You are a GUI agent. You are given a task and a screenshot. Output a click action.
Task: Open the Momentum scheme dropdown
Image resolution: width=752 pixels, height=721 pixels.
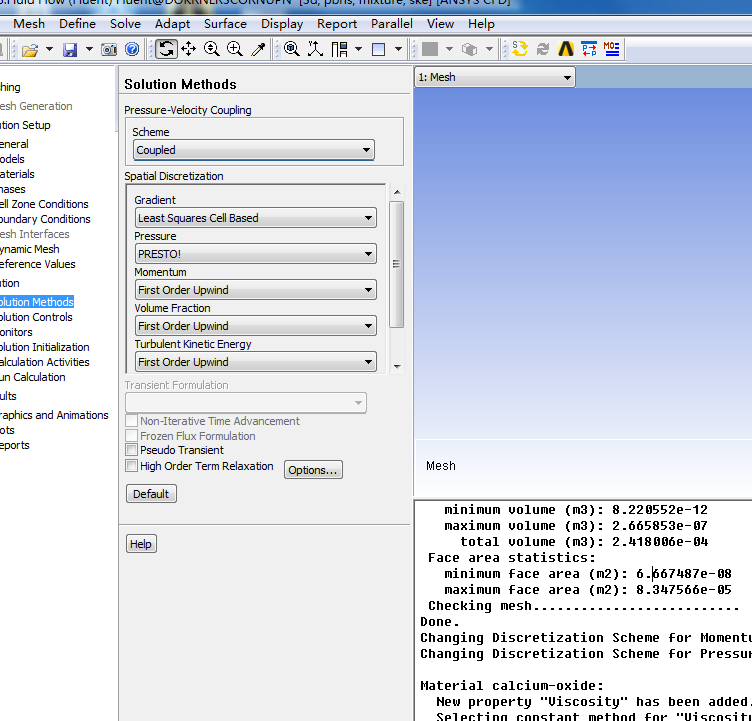(x=256, y=290)
